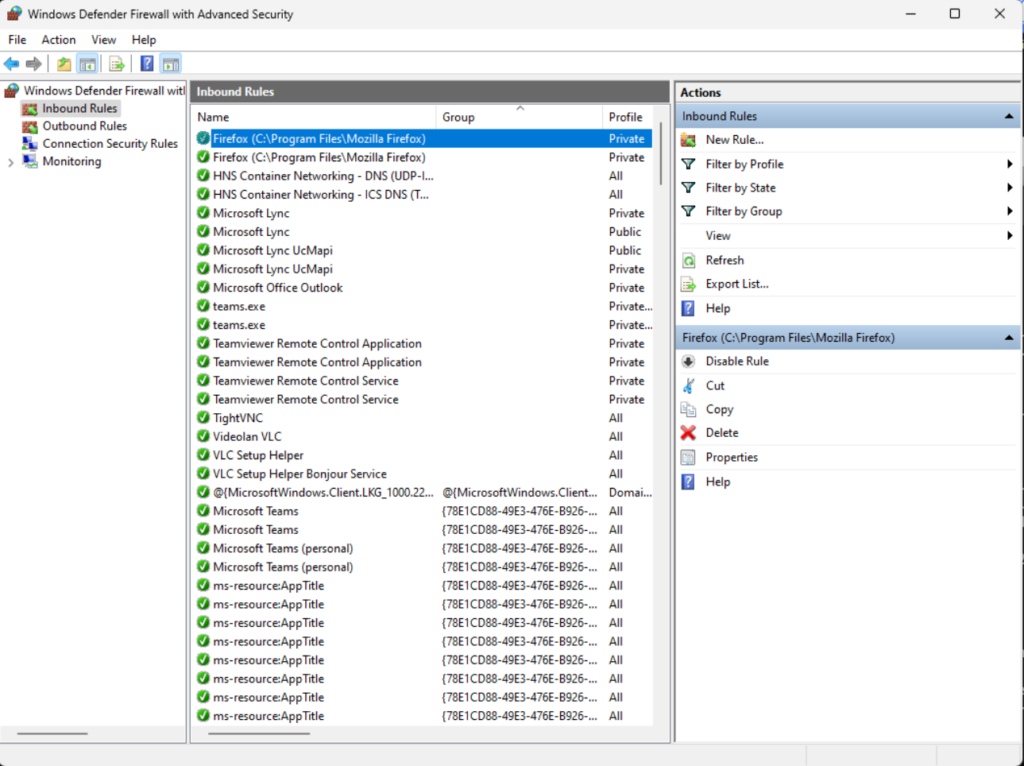Click the Forward arrow in the toolbar
1024x766 pixels.
[x=33, y=64]
